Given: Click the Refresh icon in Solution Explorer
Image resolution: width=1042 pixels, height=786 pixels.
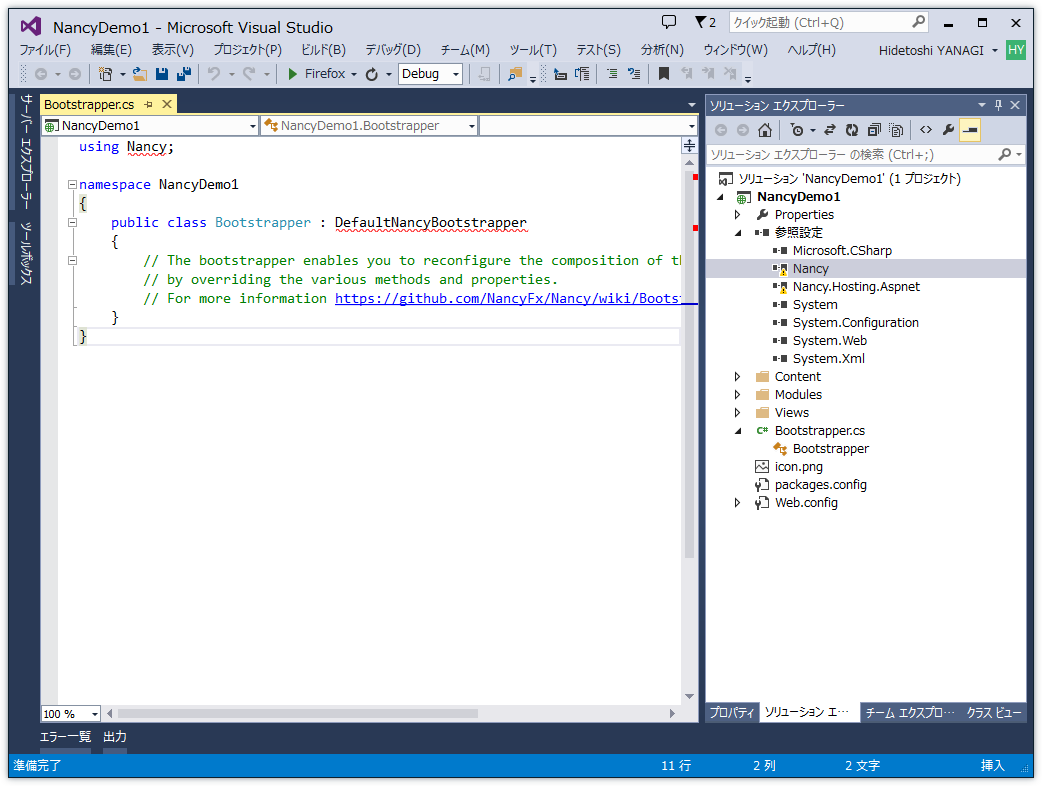Looking at the screenshot, I should 851,130.
